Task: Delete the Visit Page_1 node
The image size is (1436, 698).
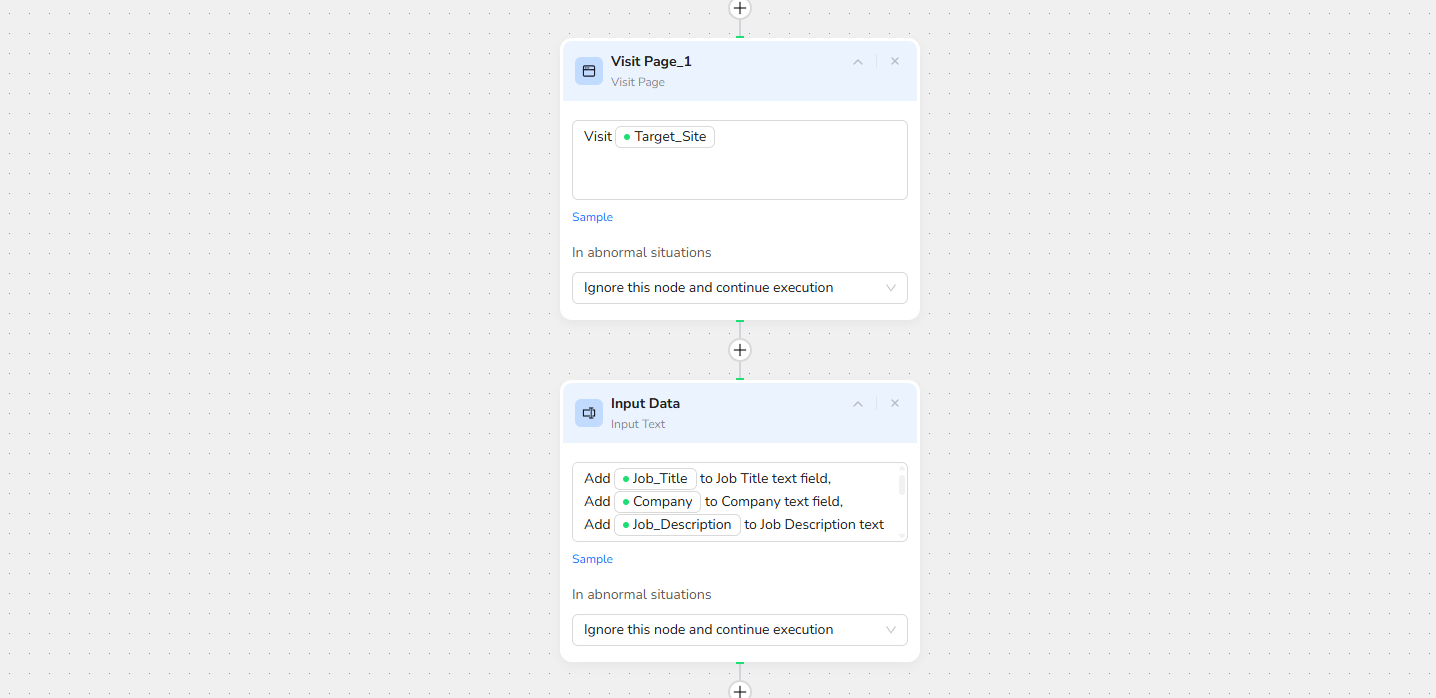Action: click(895, 62)
